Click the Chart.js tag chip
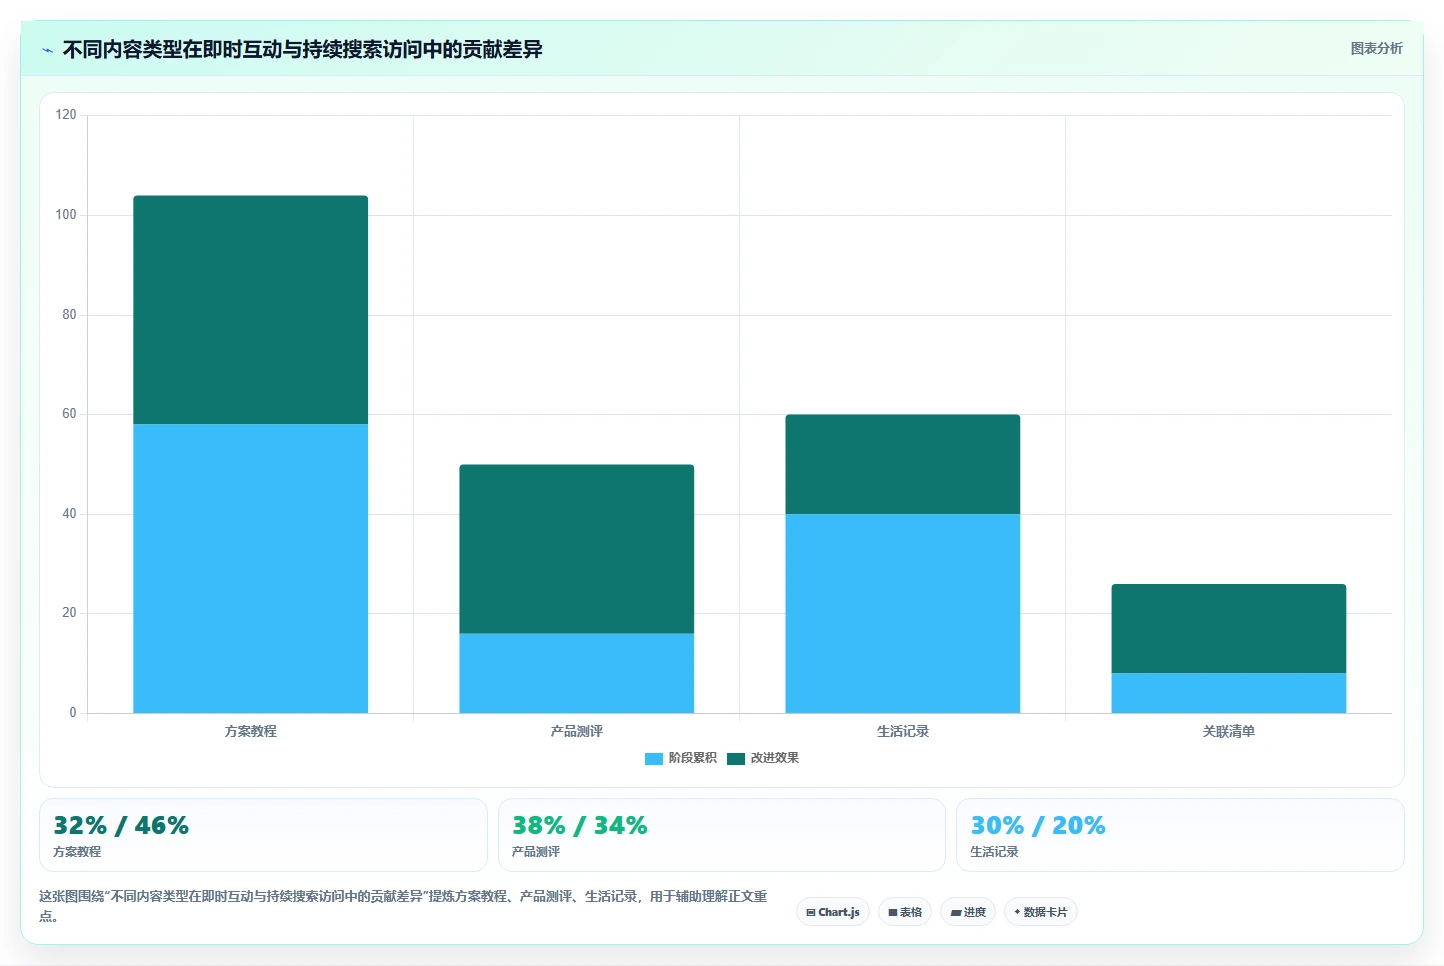The image size is (1444, 966). tap(833, 912)
